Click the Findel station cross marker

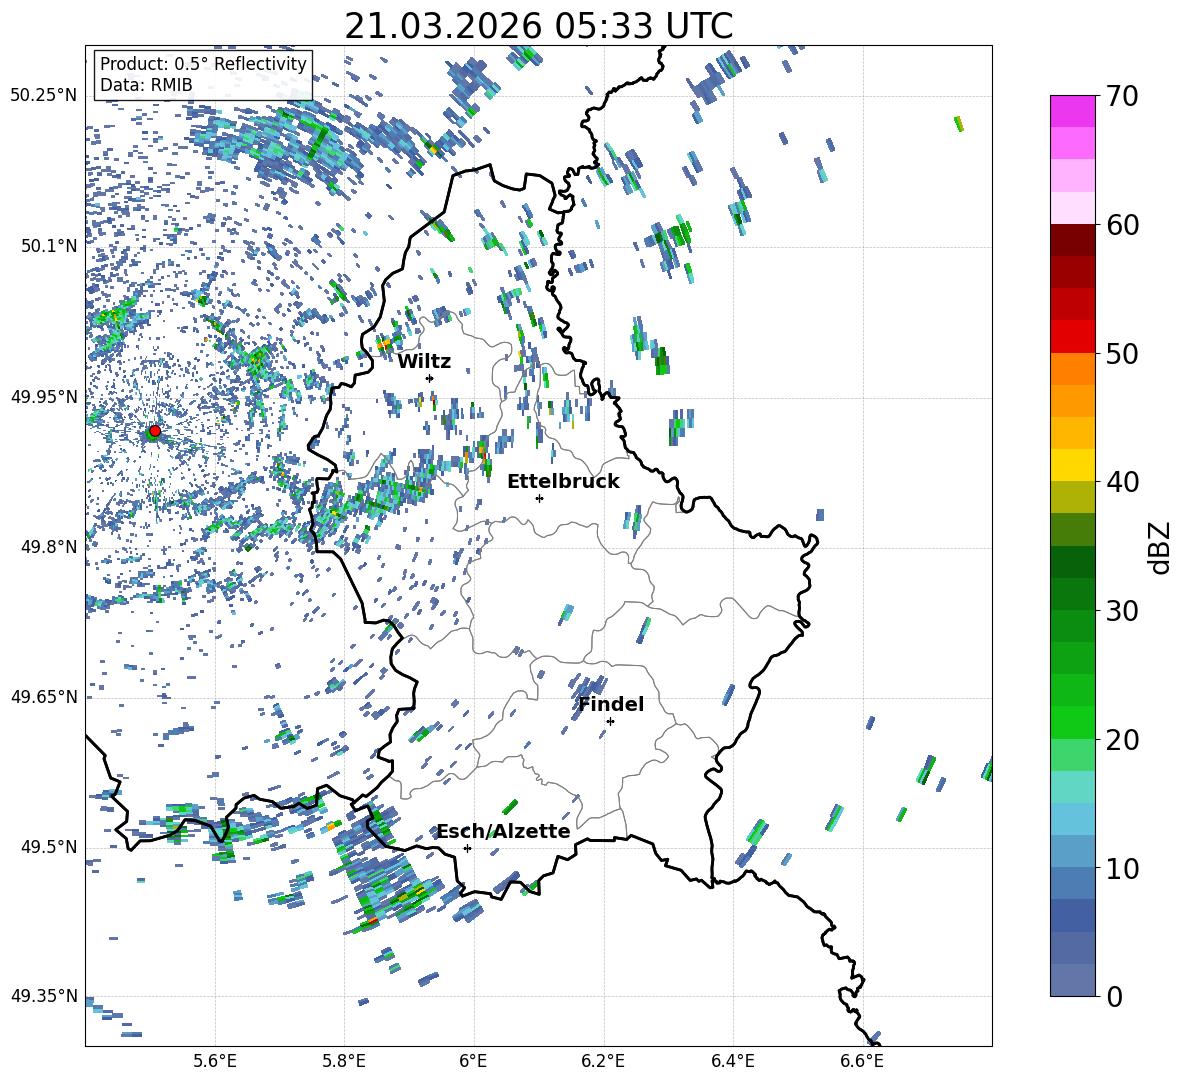click(x=610, y=722)
